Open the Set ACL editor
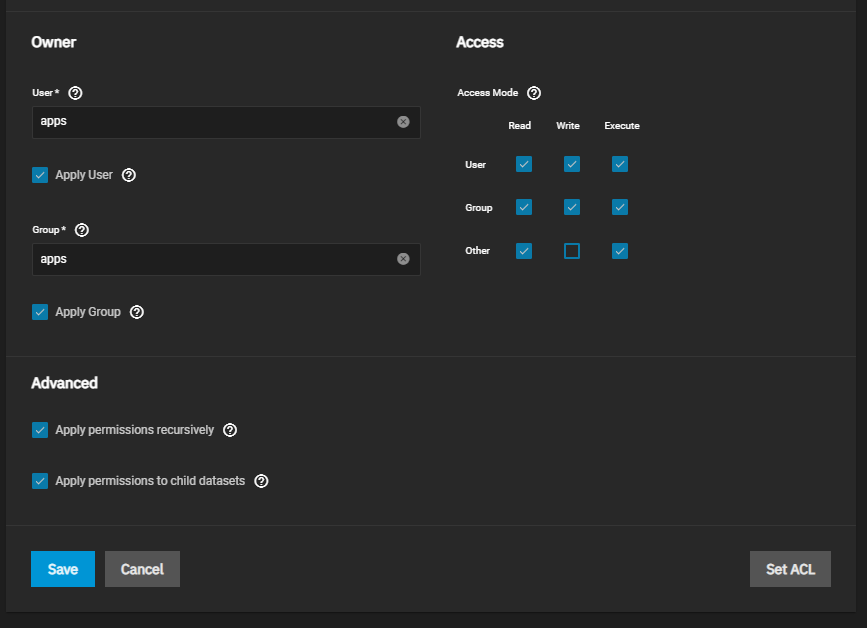This screenshot has height=628, width=867. pyautogui.click(x=790, y=569)
